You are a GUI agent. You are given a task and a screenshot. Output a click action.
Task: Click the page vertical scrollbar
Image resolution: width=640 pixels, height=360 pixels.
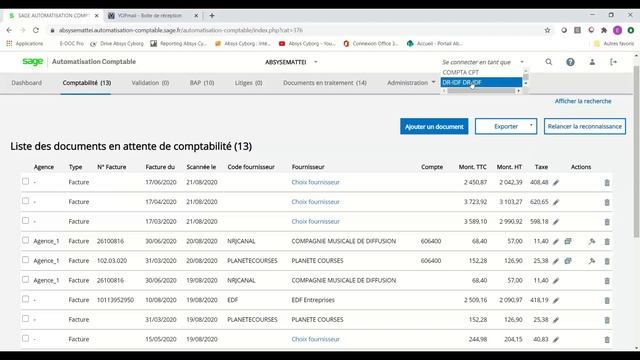(636, 151)
